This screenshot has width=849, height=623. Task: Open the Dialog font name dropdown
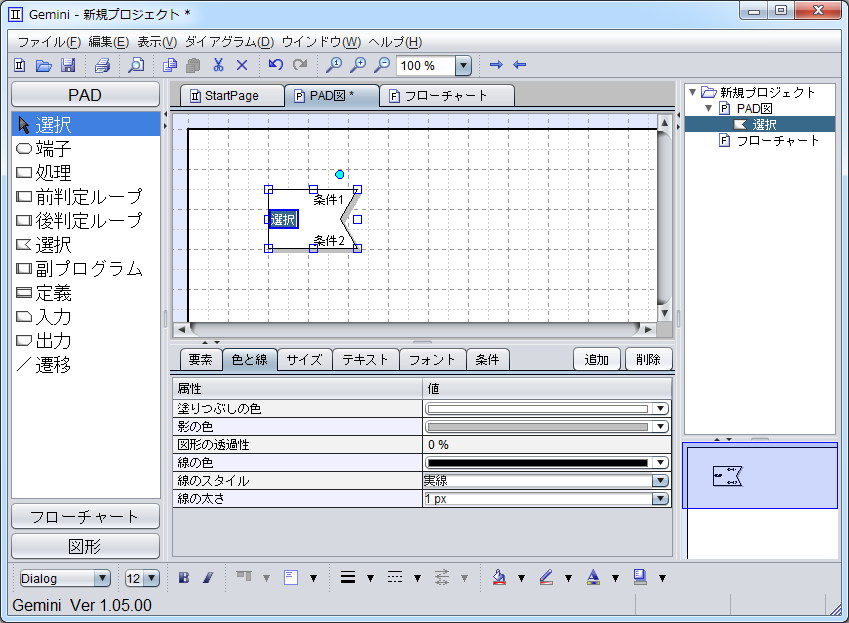[x=102, y=579]
